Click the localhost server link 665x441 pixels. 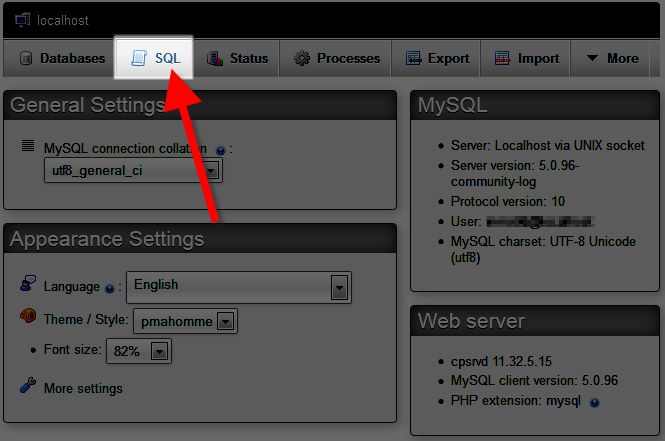point(64,18)
